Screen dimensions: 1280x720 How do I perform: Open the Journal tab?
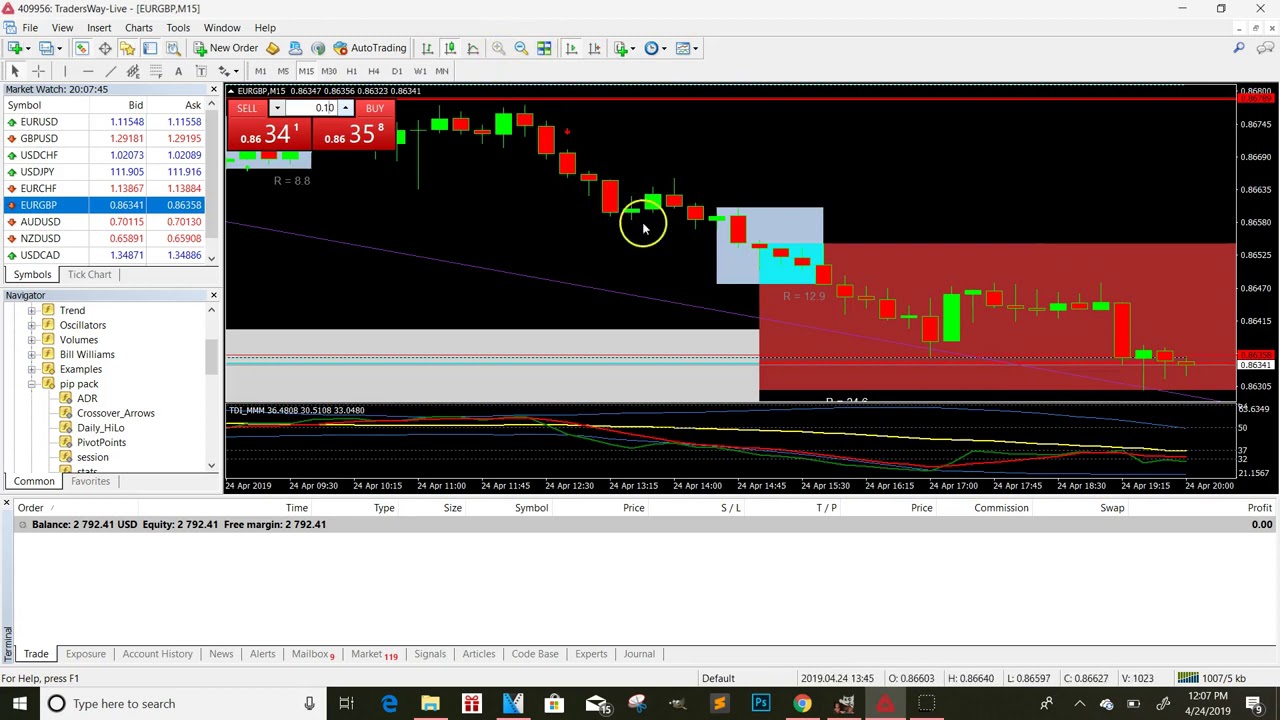[639, 654]
